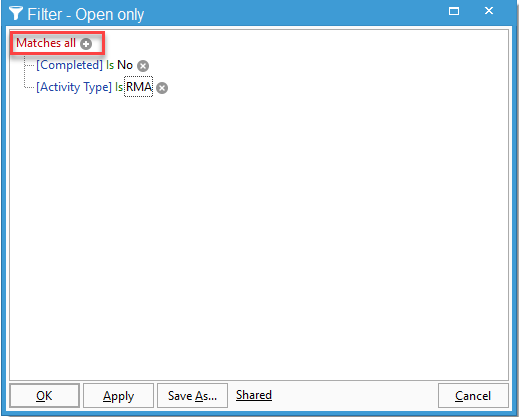This screenshot has width=519, height=417.
Task: Remove the Activity Type Is RMA condition
Action: (162, 88)
